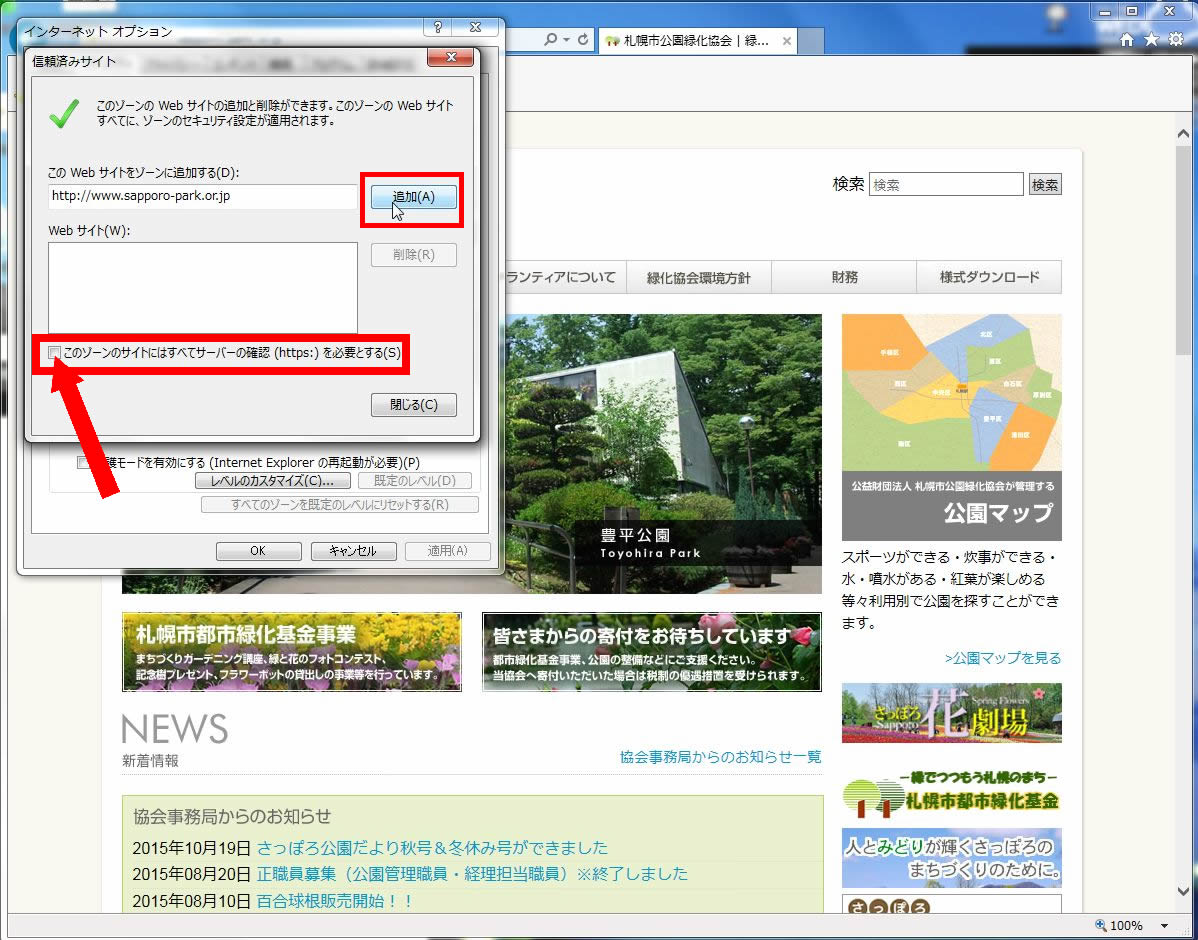Image resolution: width=1198 pixels, height=940 pixels.
Task: Open the 公園マップを見る link
Action: 1002,658
